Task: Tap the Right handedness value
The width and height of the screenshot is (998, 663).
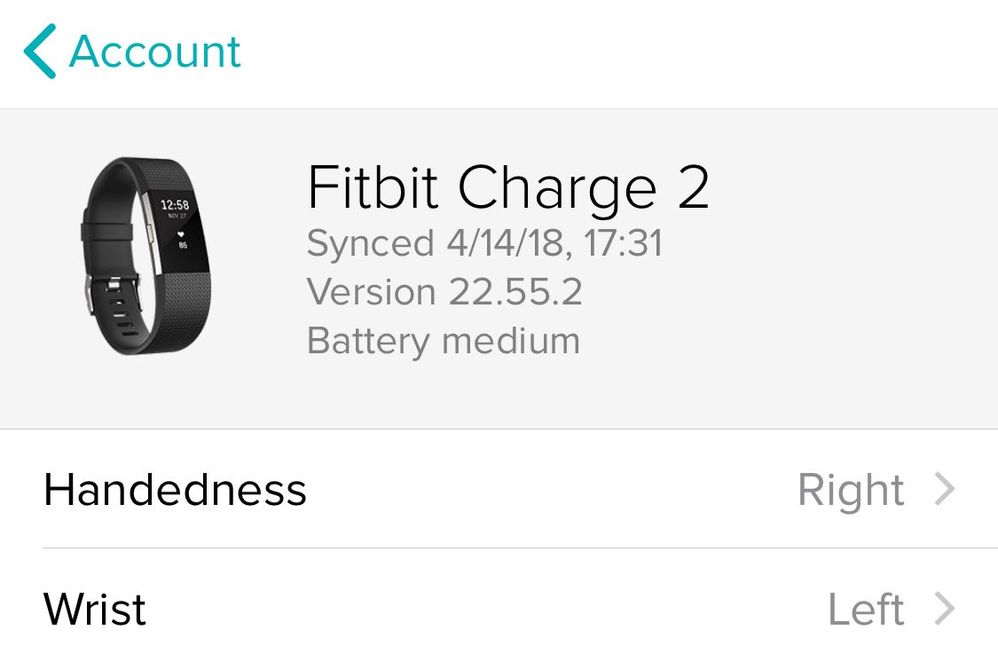Action: [x=850, y=491]
